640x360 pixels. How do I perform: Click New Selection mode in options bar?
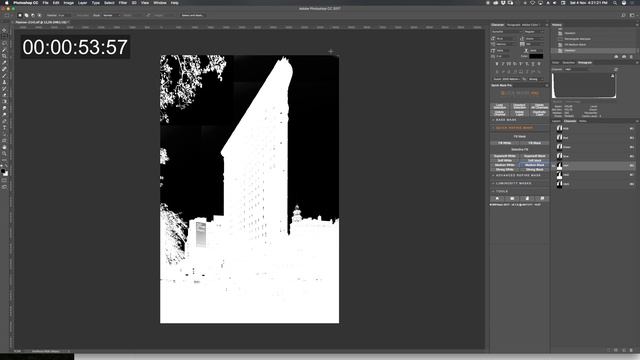20,15
